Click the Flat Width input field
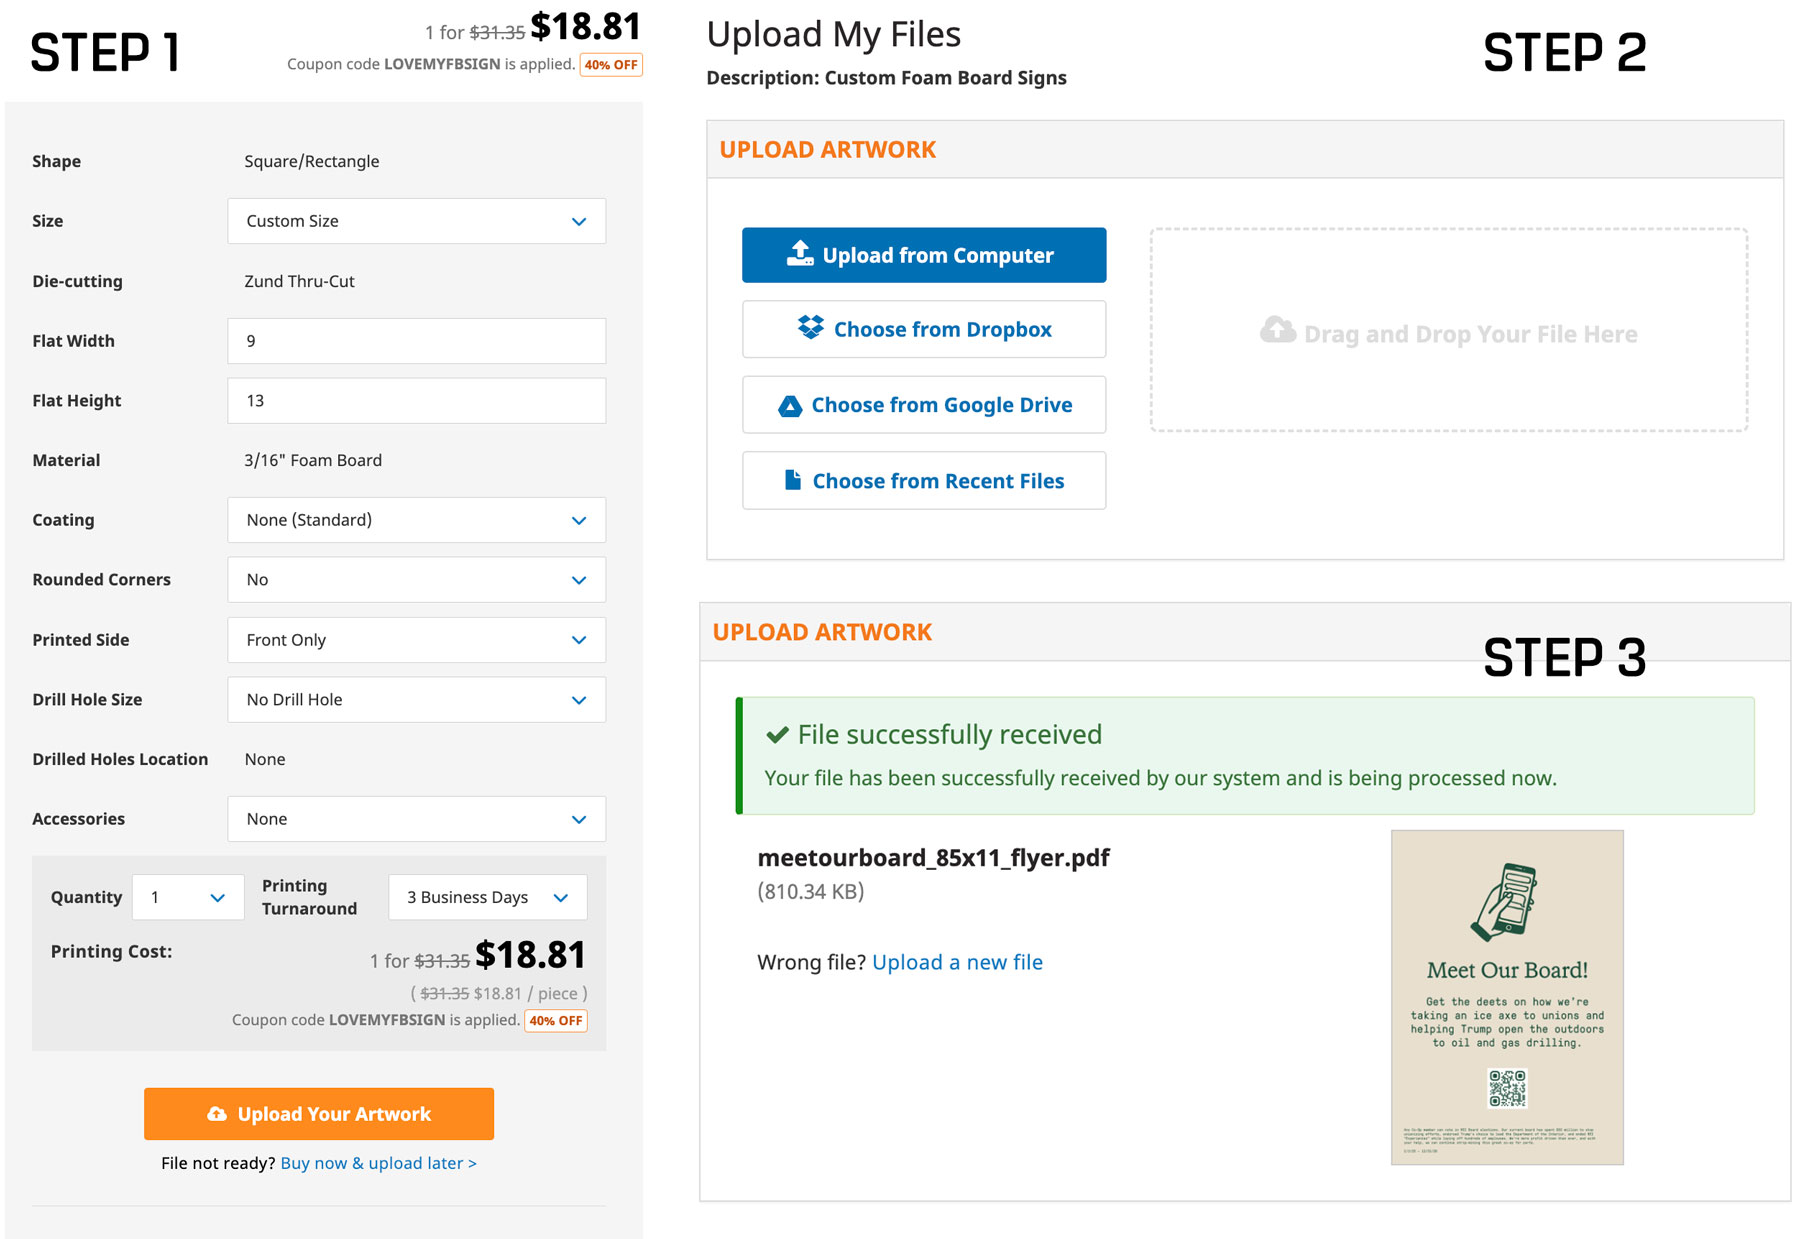1800x1239 pixels. point(416,341)
